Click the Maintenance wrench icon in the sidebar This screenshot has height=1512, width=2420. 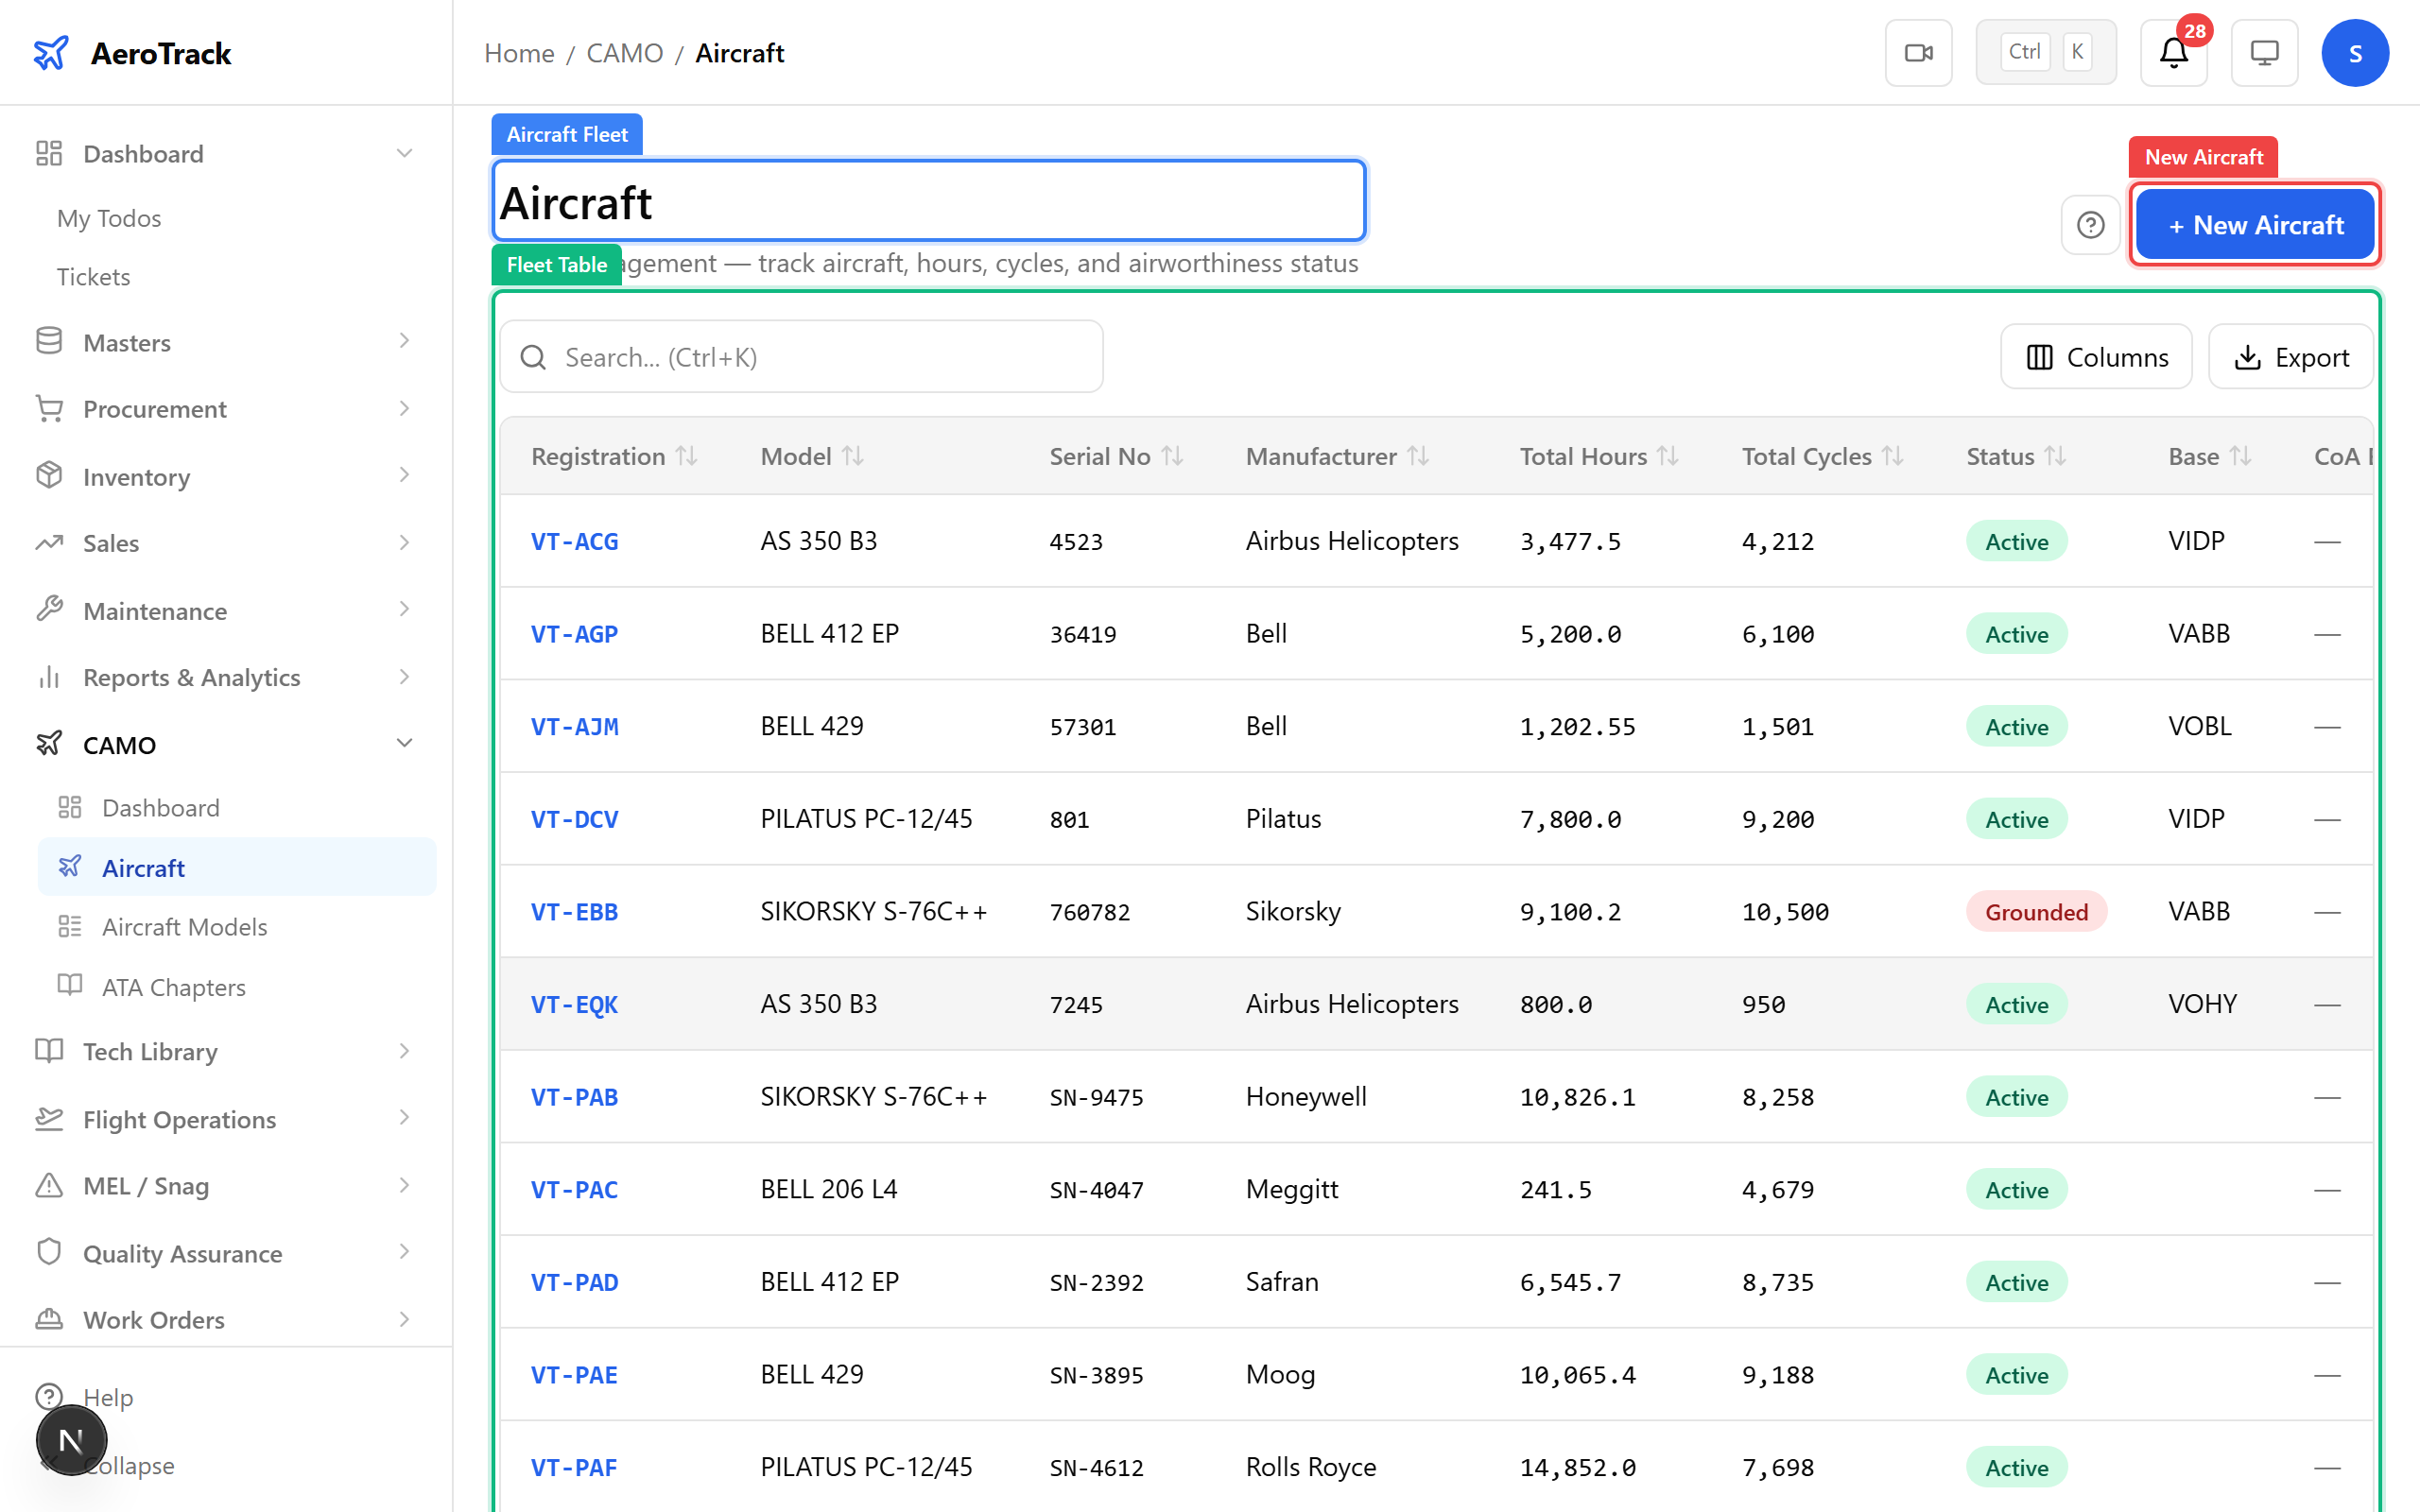pos(49,610)
